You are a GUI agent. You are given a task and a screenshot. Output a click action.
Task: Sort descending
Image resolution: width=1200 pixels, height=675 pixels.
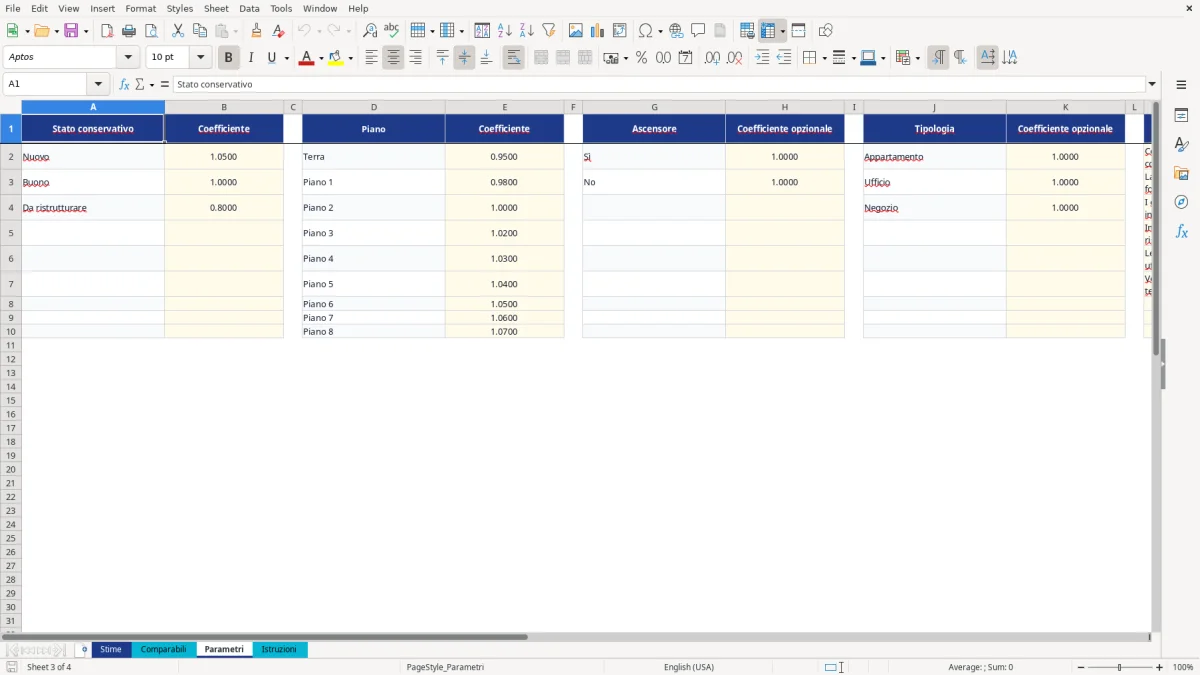(x=527, y=31)
